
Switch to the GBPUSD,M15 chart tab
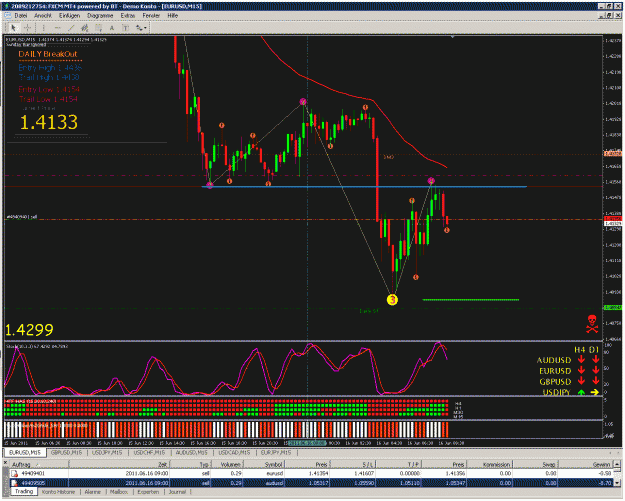click(66, 452)
